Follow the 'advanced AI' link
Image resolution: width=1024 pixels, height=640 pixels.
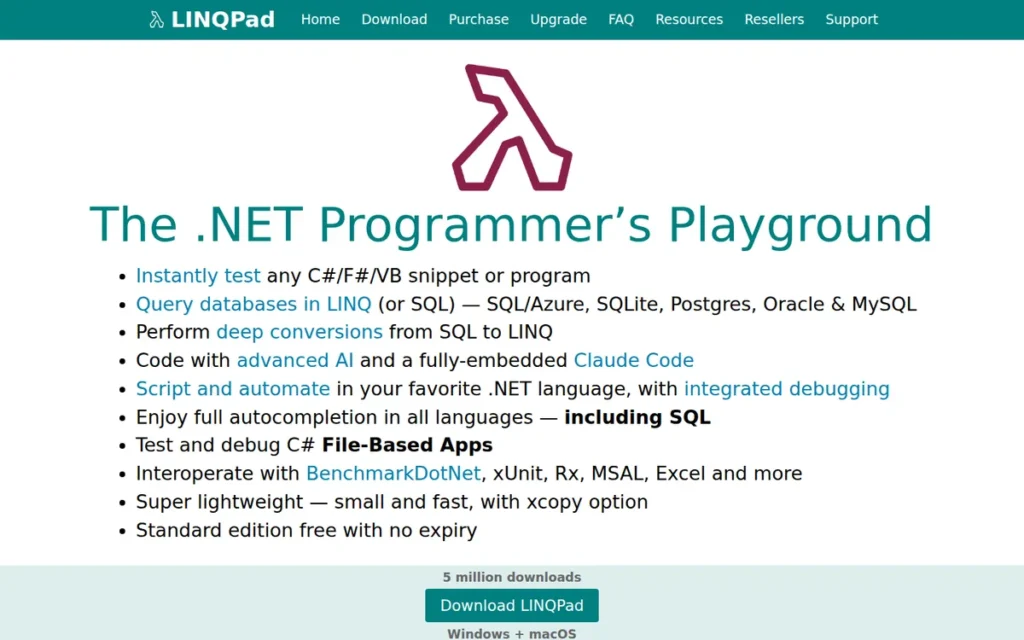(295, 360)
